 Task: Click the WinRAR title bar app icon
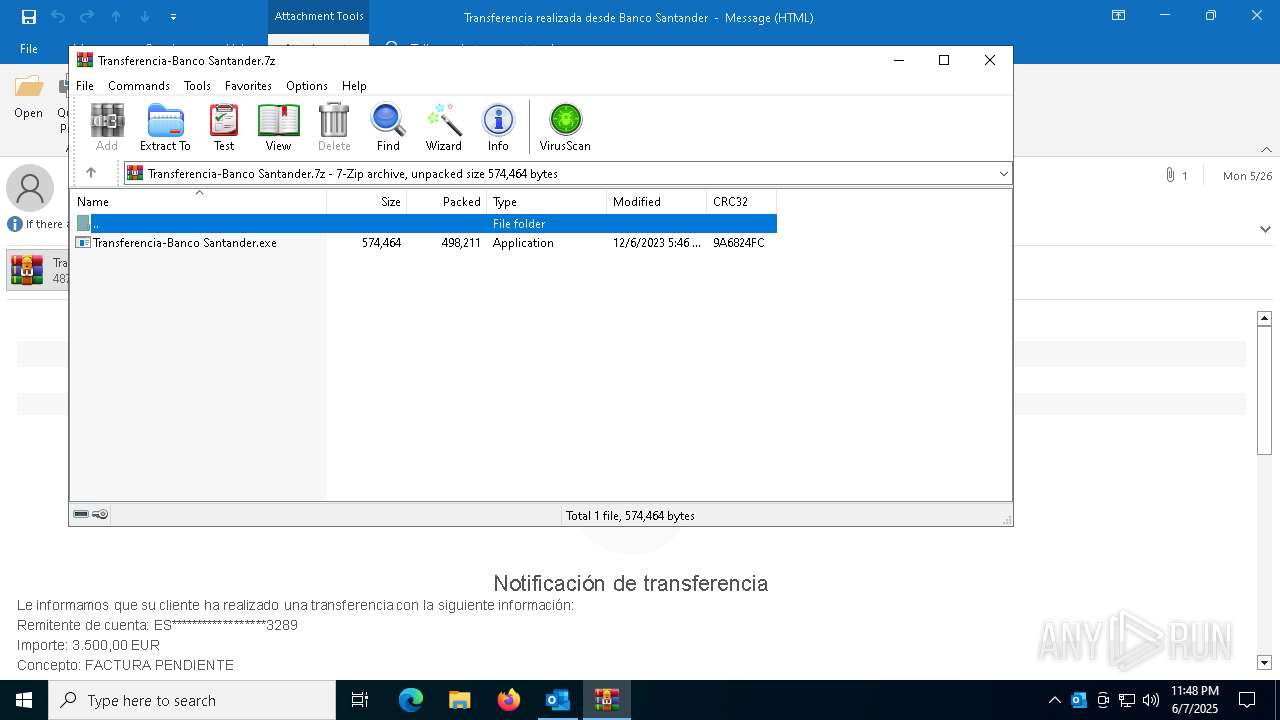pos(85,60)
